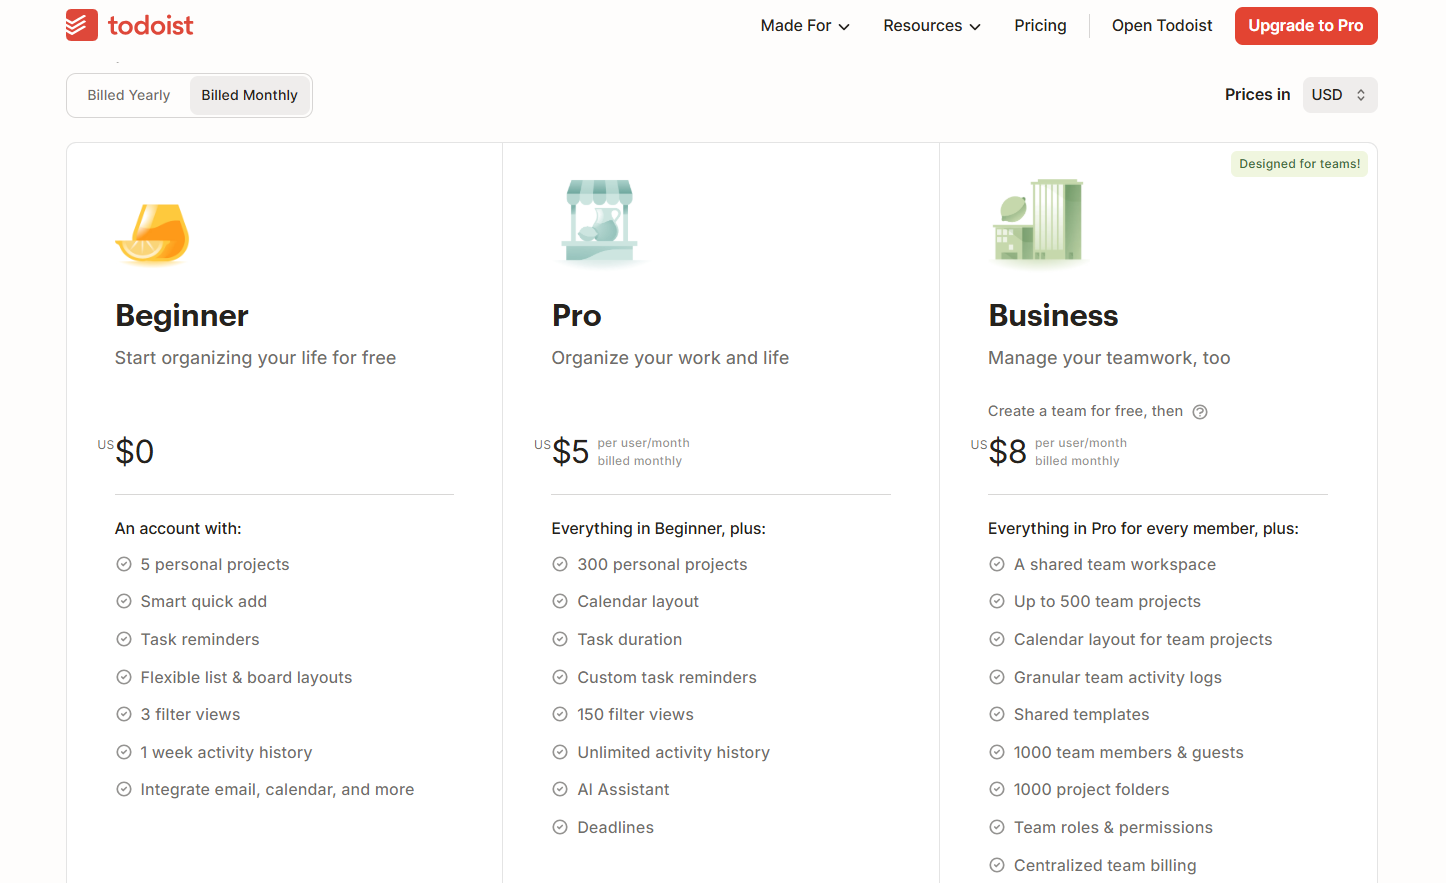Click the $8 Business price
Screen dimensions: 1446x883
coord(1007,452)
